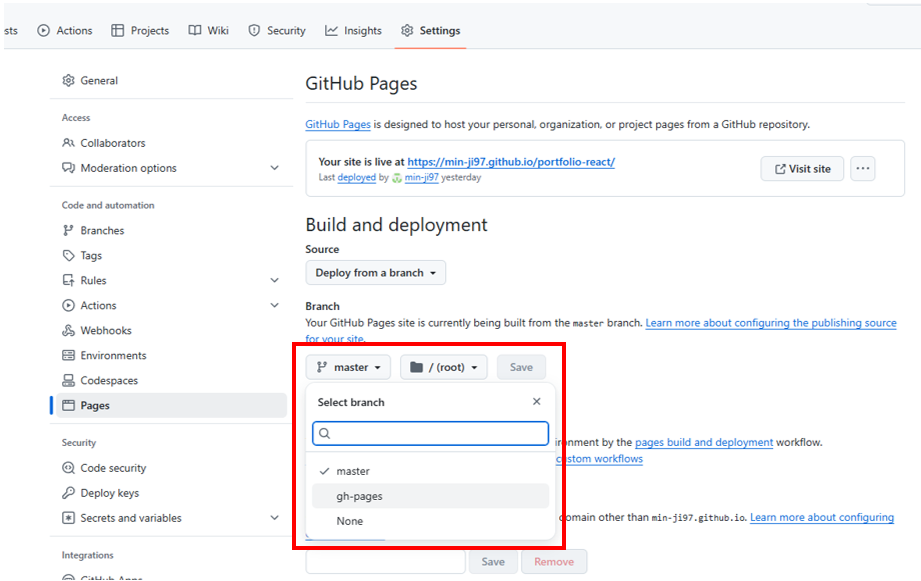Click the Code security shield-search icon

pyautogui.click(x=69, y=468)
